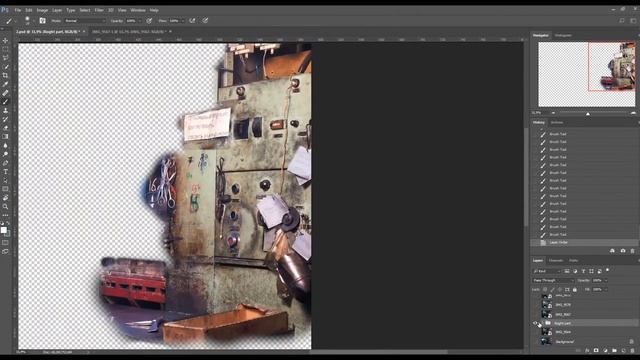This screenshot has width=640, height=360.
Task: Select the Rectangle shape tool
Action: tap(5, 189)
